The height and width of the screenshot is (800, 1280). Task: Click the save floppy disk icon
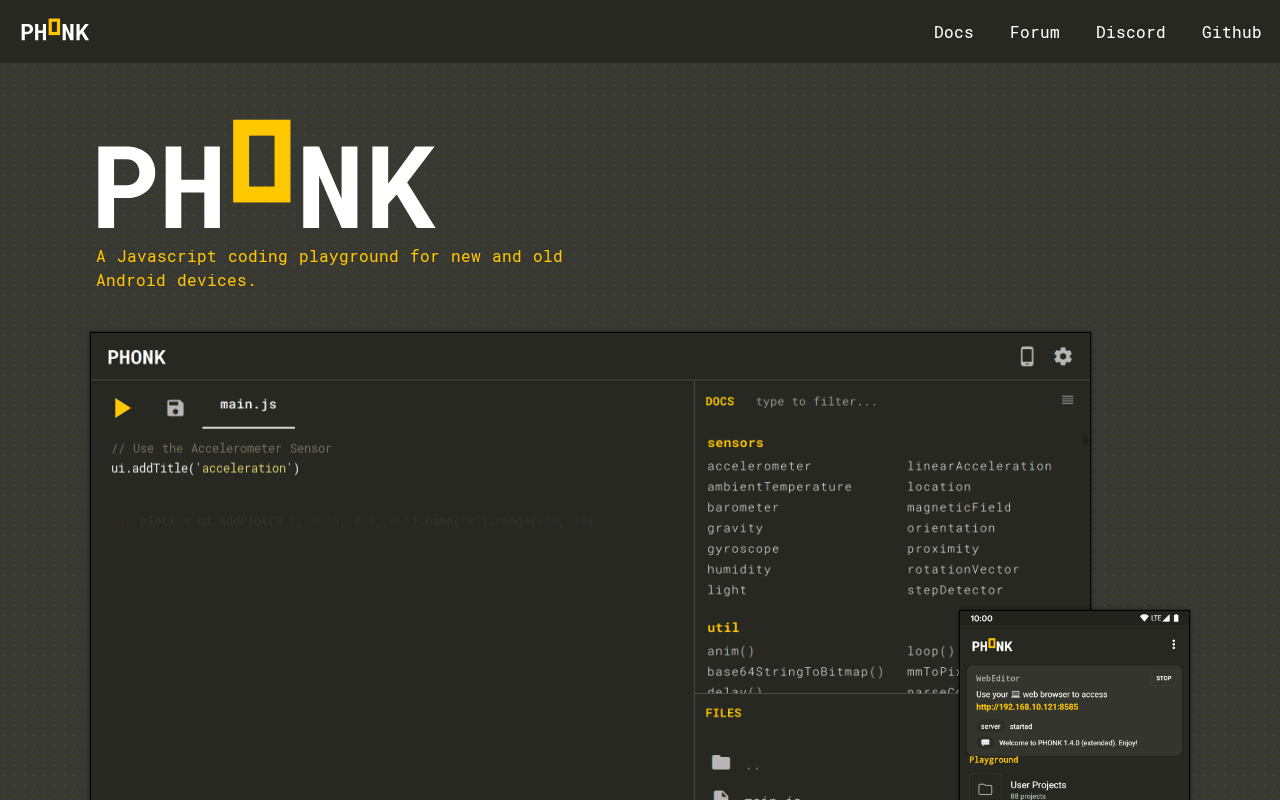[175, 408]
